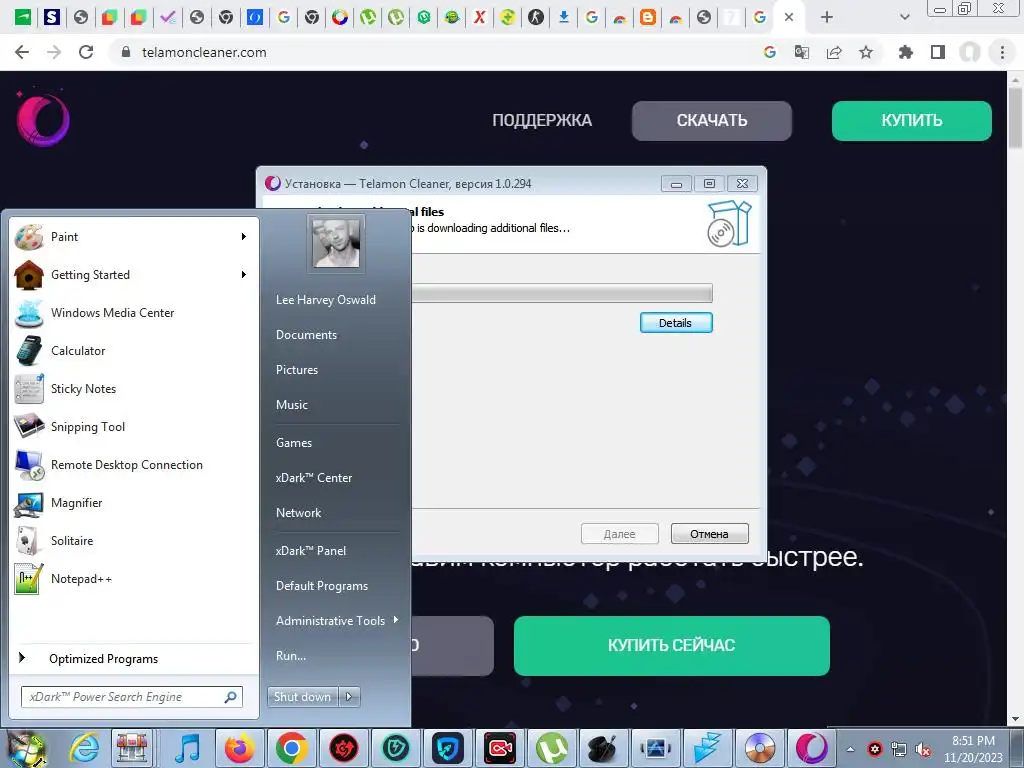Image resolution: width=1024 pixels, height=768 pixels.
Task: Click the network tray icon
Action: [899, 750]
